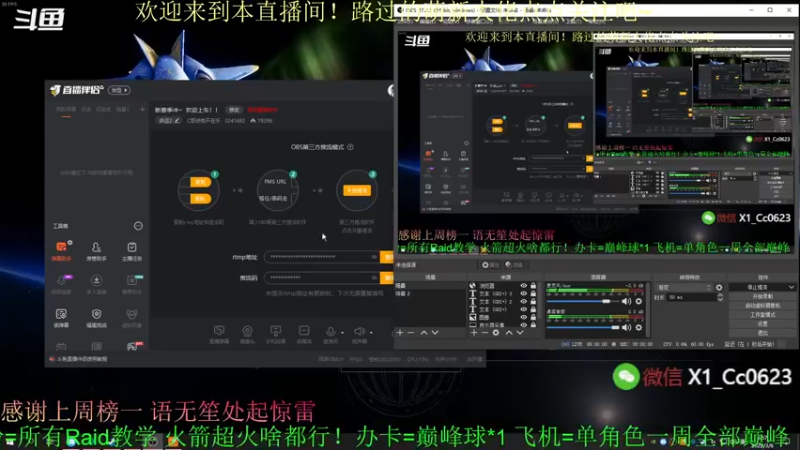
Task: Reveal the 推流码 field with its eye icon
Action: tap(374, 278)
